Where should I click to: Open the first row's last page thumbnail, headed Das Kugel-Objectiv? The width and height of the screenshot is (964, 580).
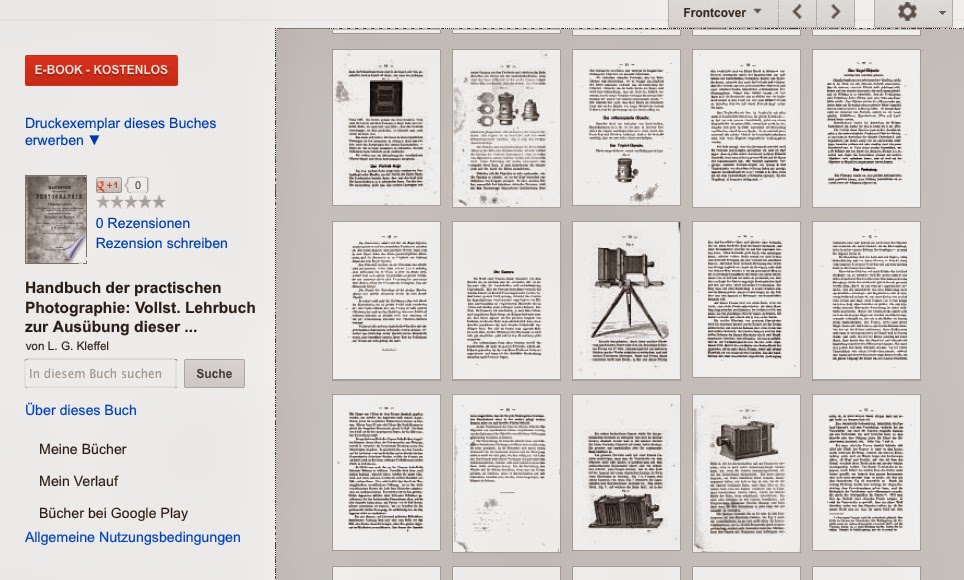pos(866,129)
